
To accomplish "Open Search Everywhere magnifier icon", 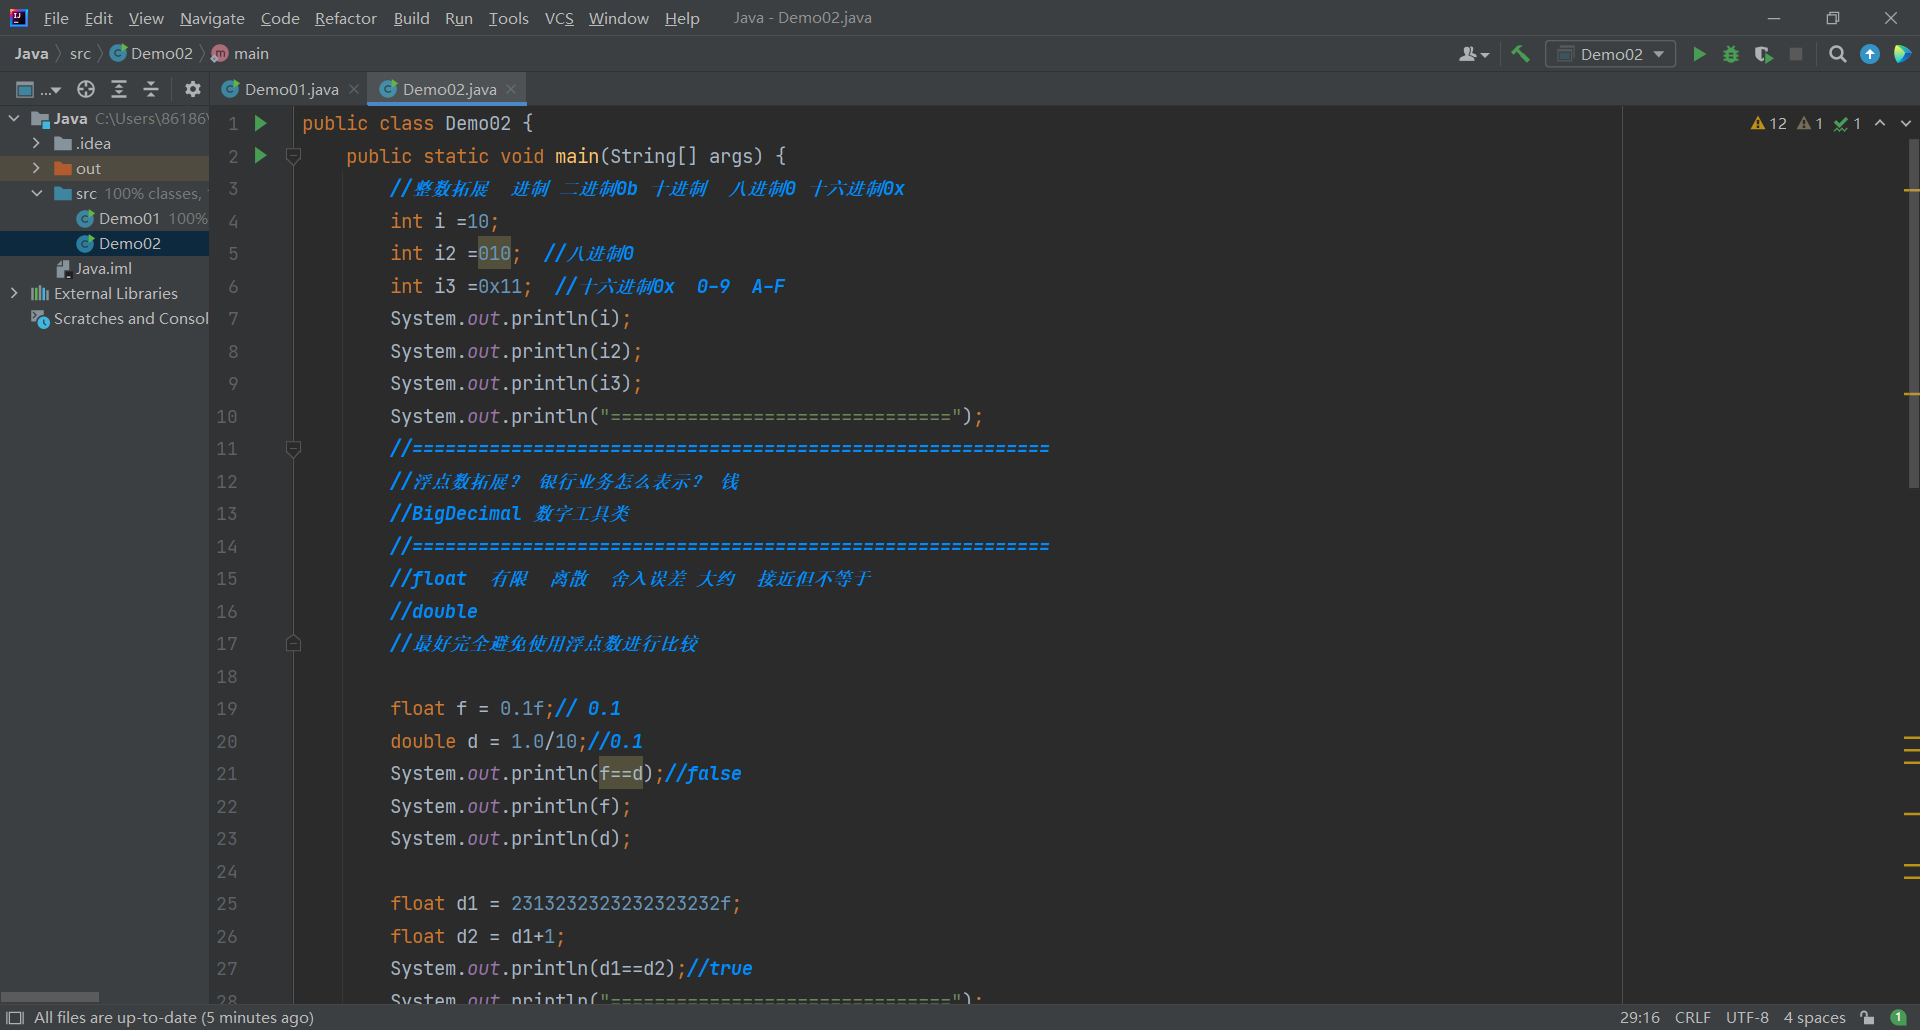I will [1837, 54].
